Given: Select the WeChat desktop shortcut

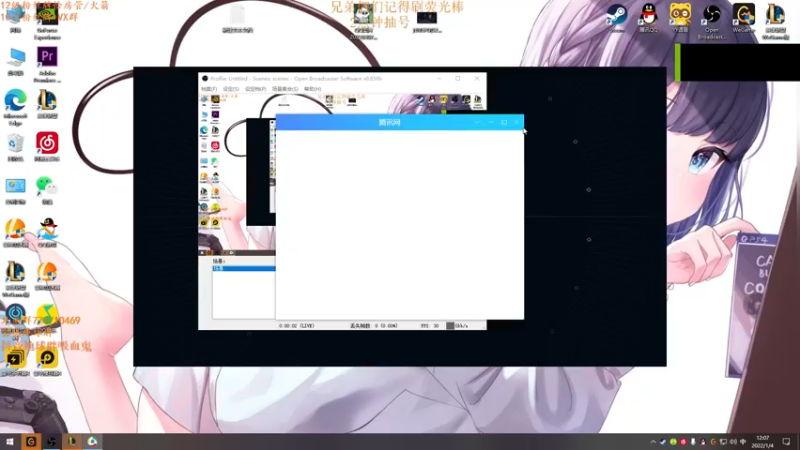Looking at the screenshot, I should [x=47, y=190].
